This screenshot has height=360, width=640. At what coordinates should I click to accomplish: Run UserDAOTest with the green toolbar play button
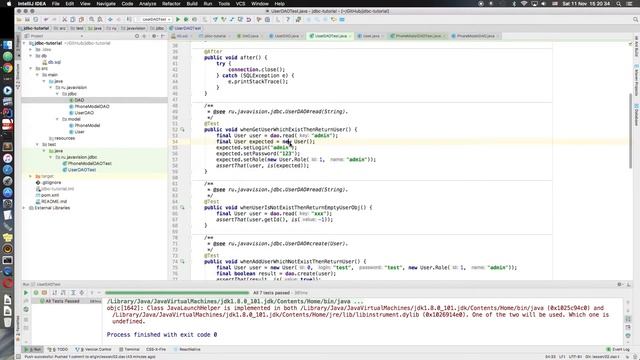(178, 20)
